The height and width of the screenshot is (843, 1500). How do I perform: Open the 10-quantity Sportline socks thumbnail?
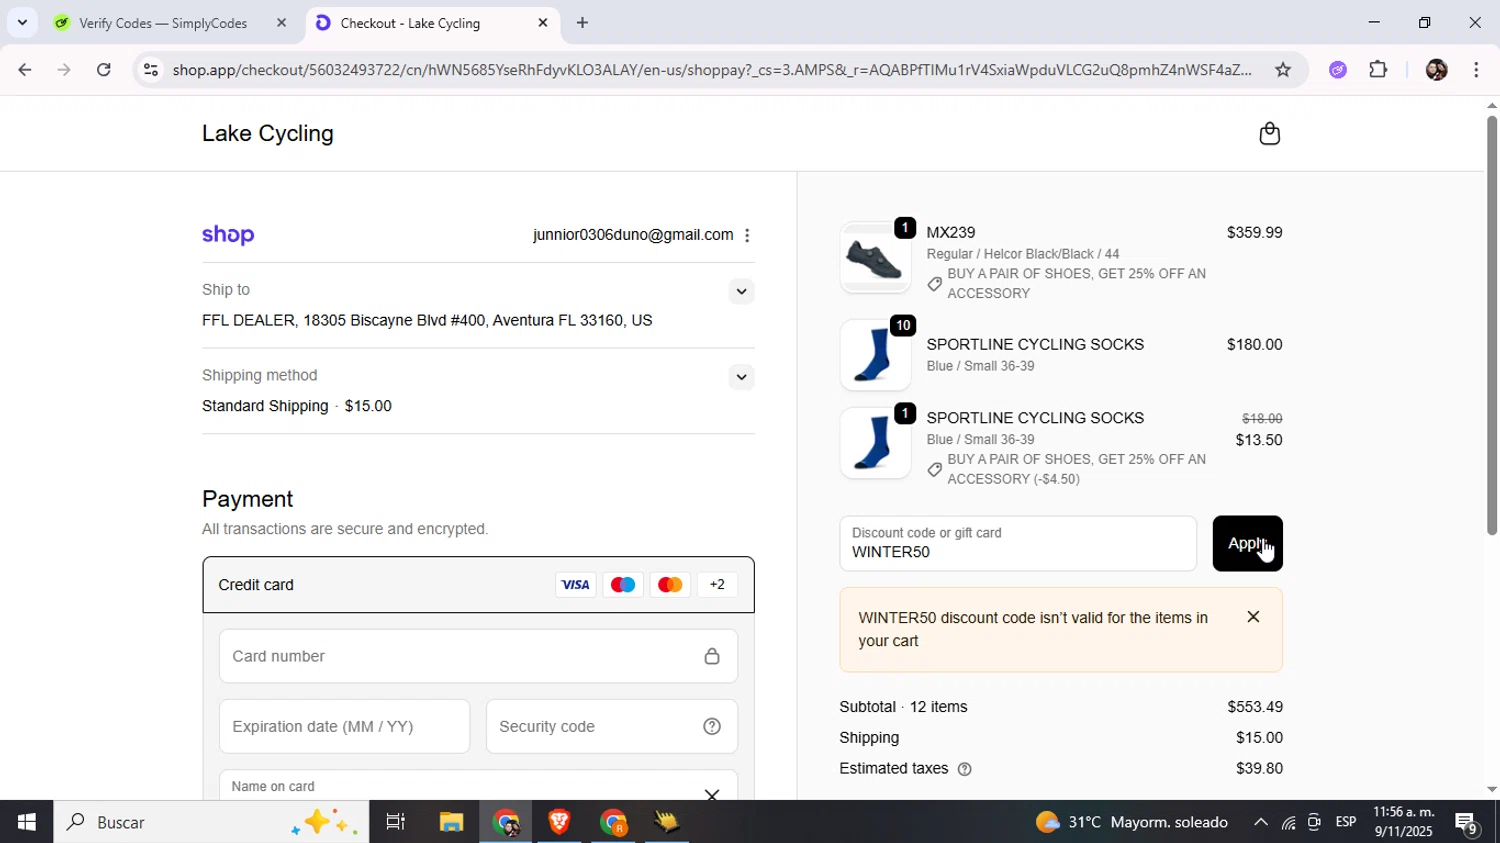[875, 355]
